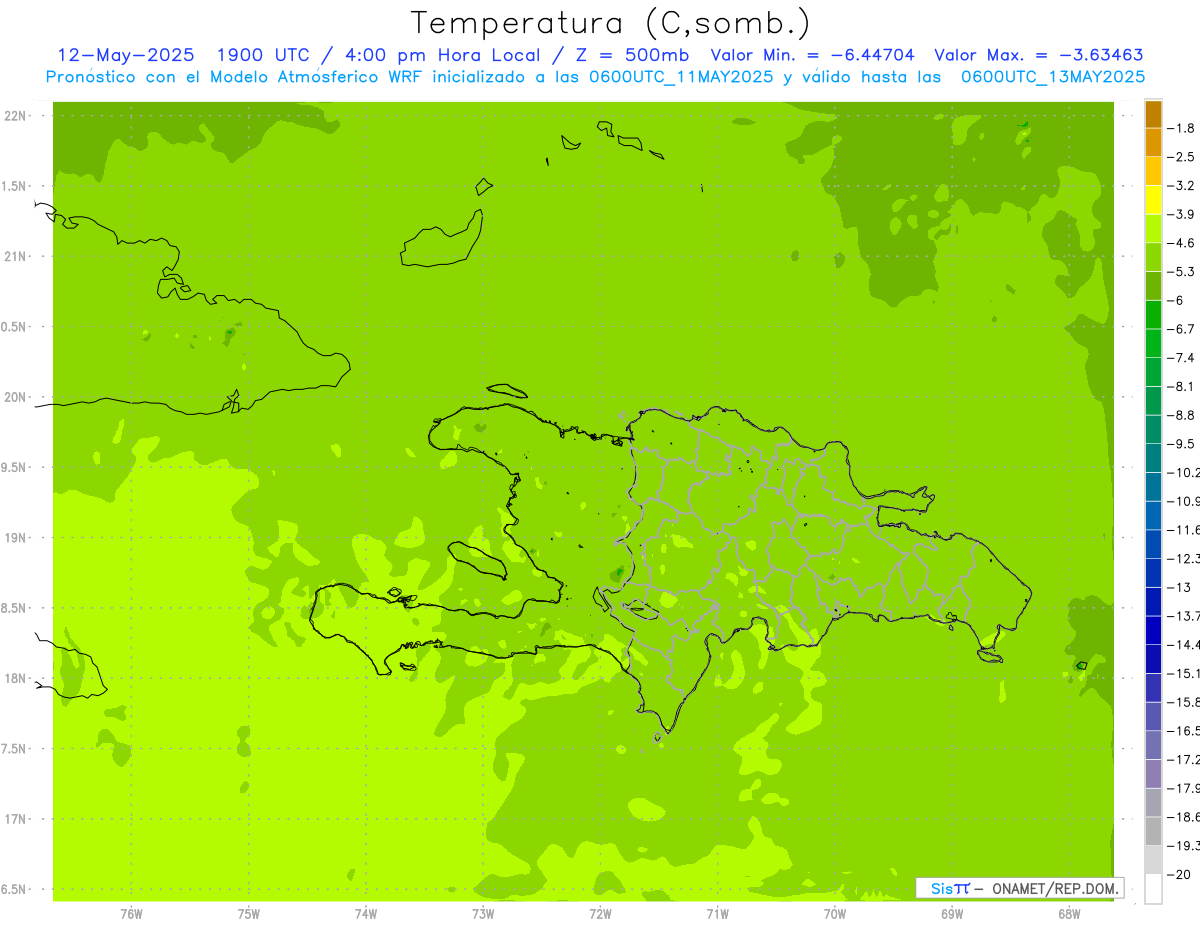Viewport: 1200px width, 927px height.
Task: Click the "68W" longitude label
Action: click(x=1069, y=913)
